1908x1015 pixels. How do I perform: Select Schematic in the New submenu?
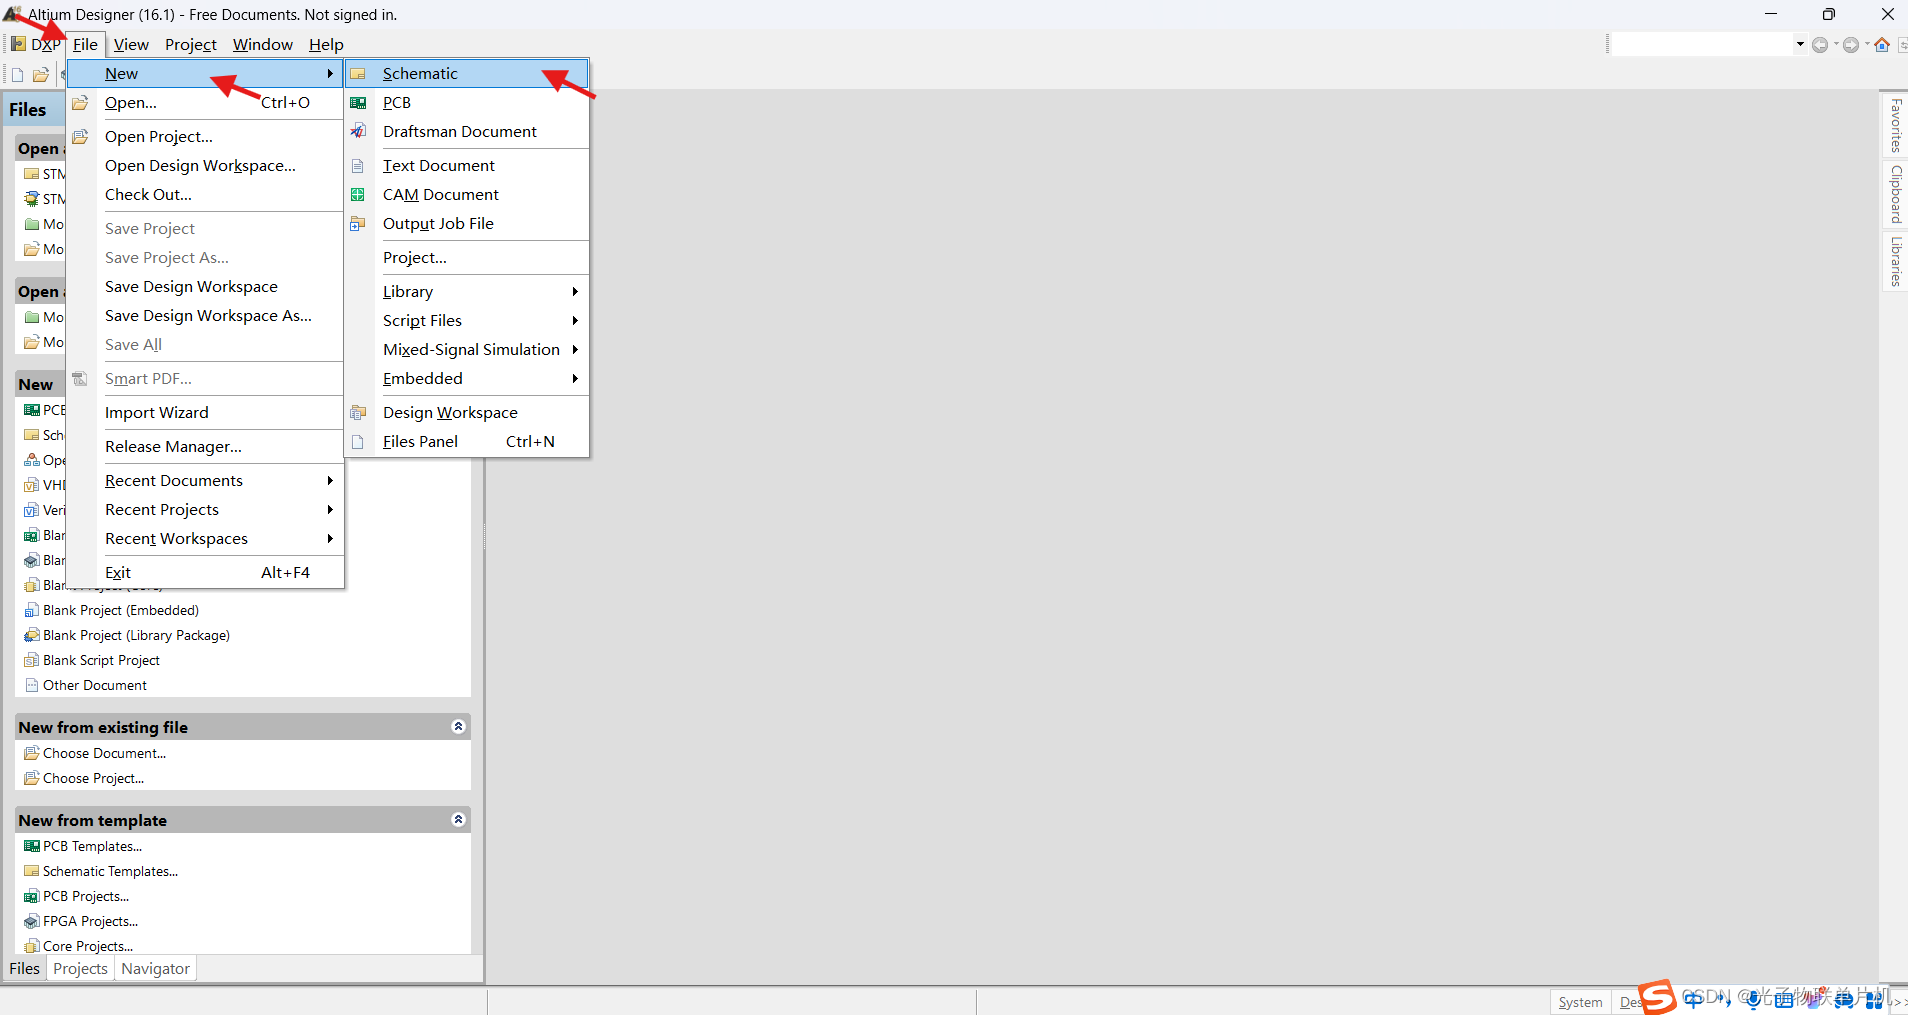click(467, 74)
